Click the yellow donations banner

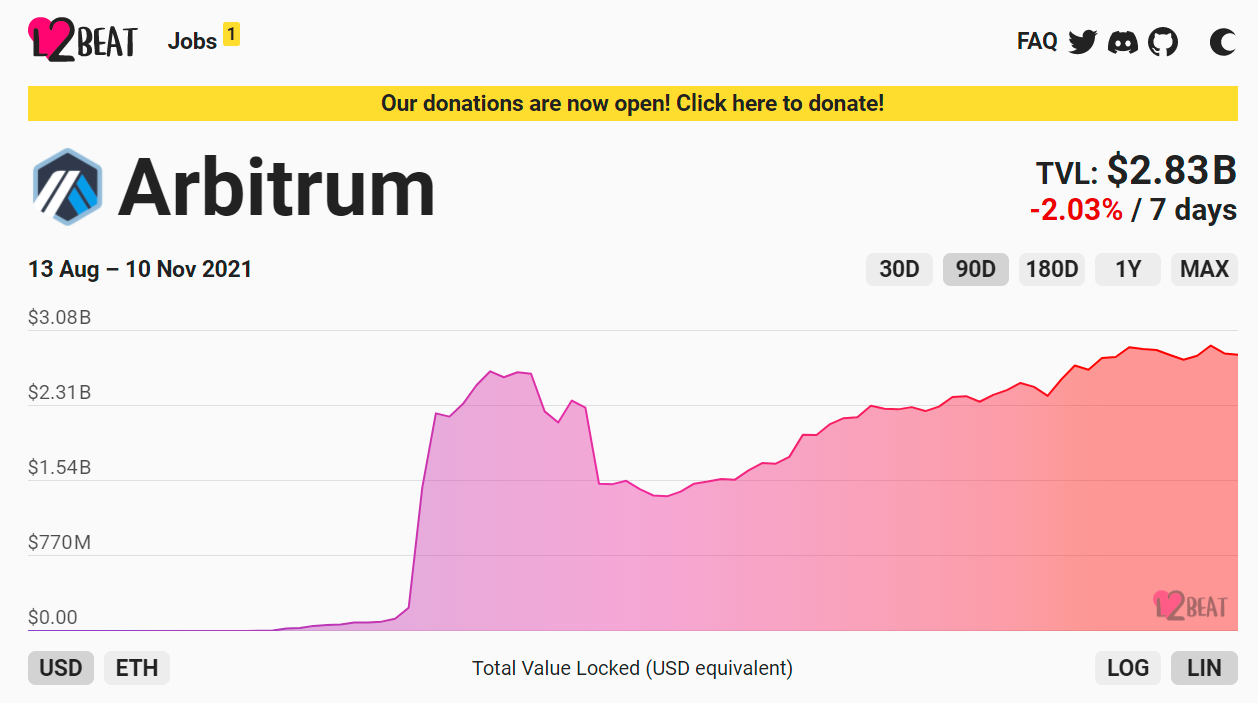tap(632, 103)
